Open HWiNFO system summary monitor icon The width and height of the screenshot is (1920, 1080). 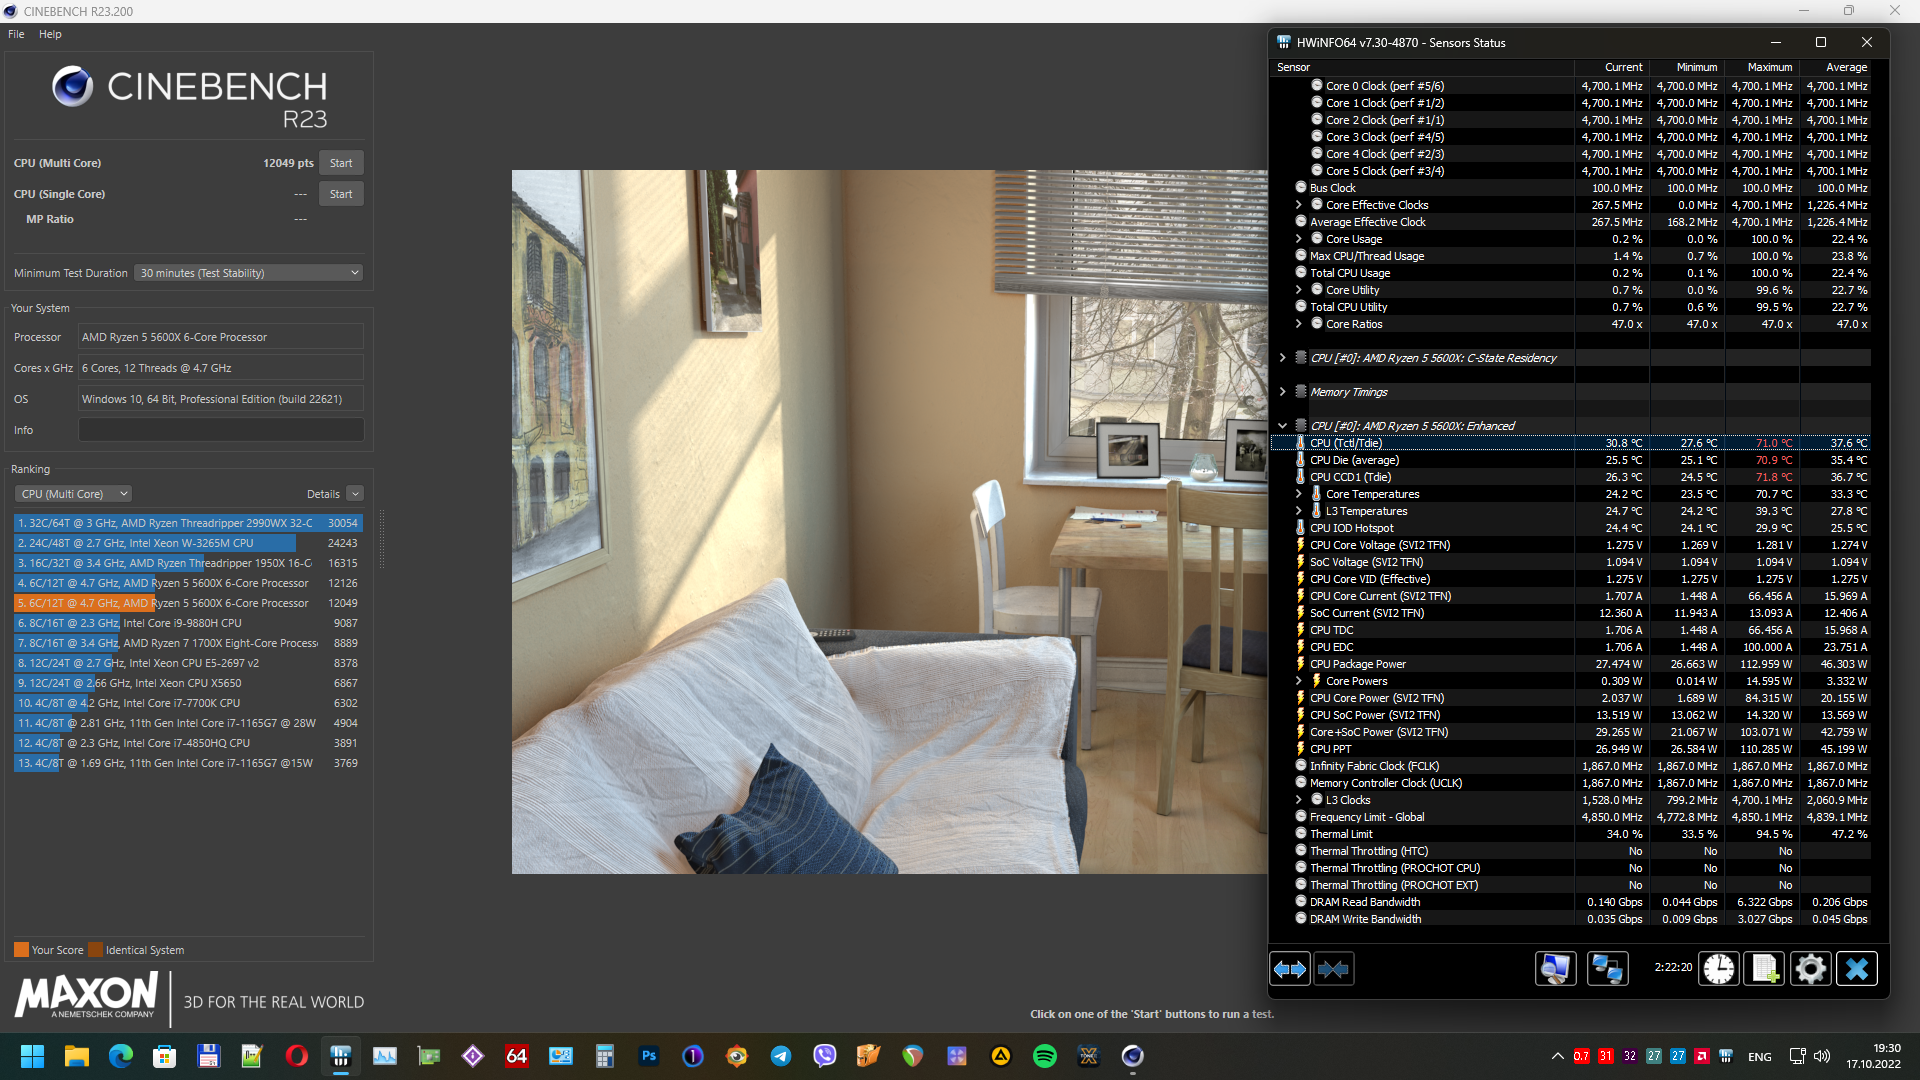(1555, 969)
